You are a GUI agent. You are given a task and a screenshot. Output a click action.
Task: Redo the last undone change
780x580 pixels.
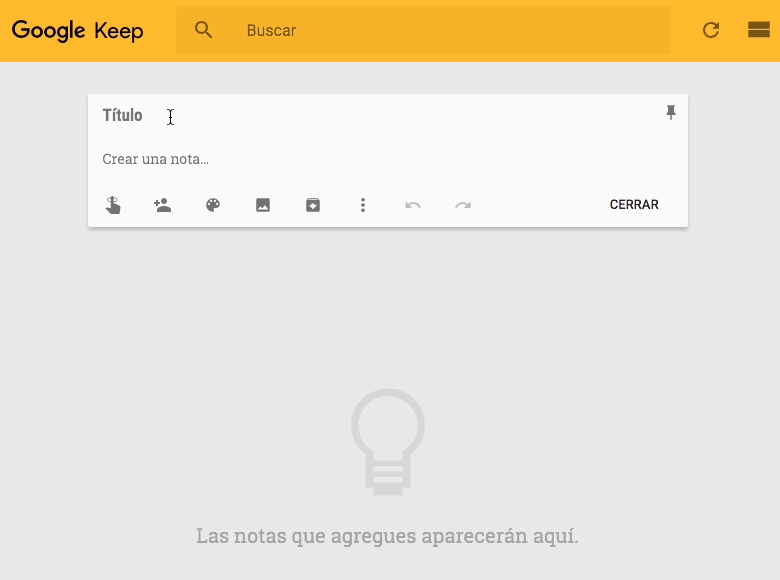pos(463,205)
